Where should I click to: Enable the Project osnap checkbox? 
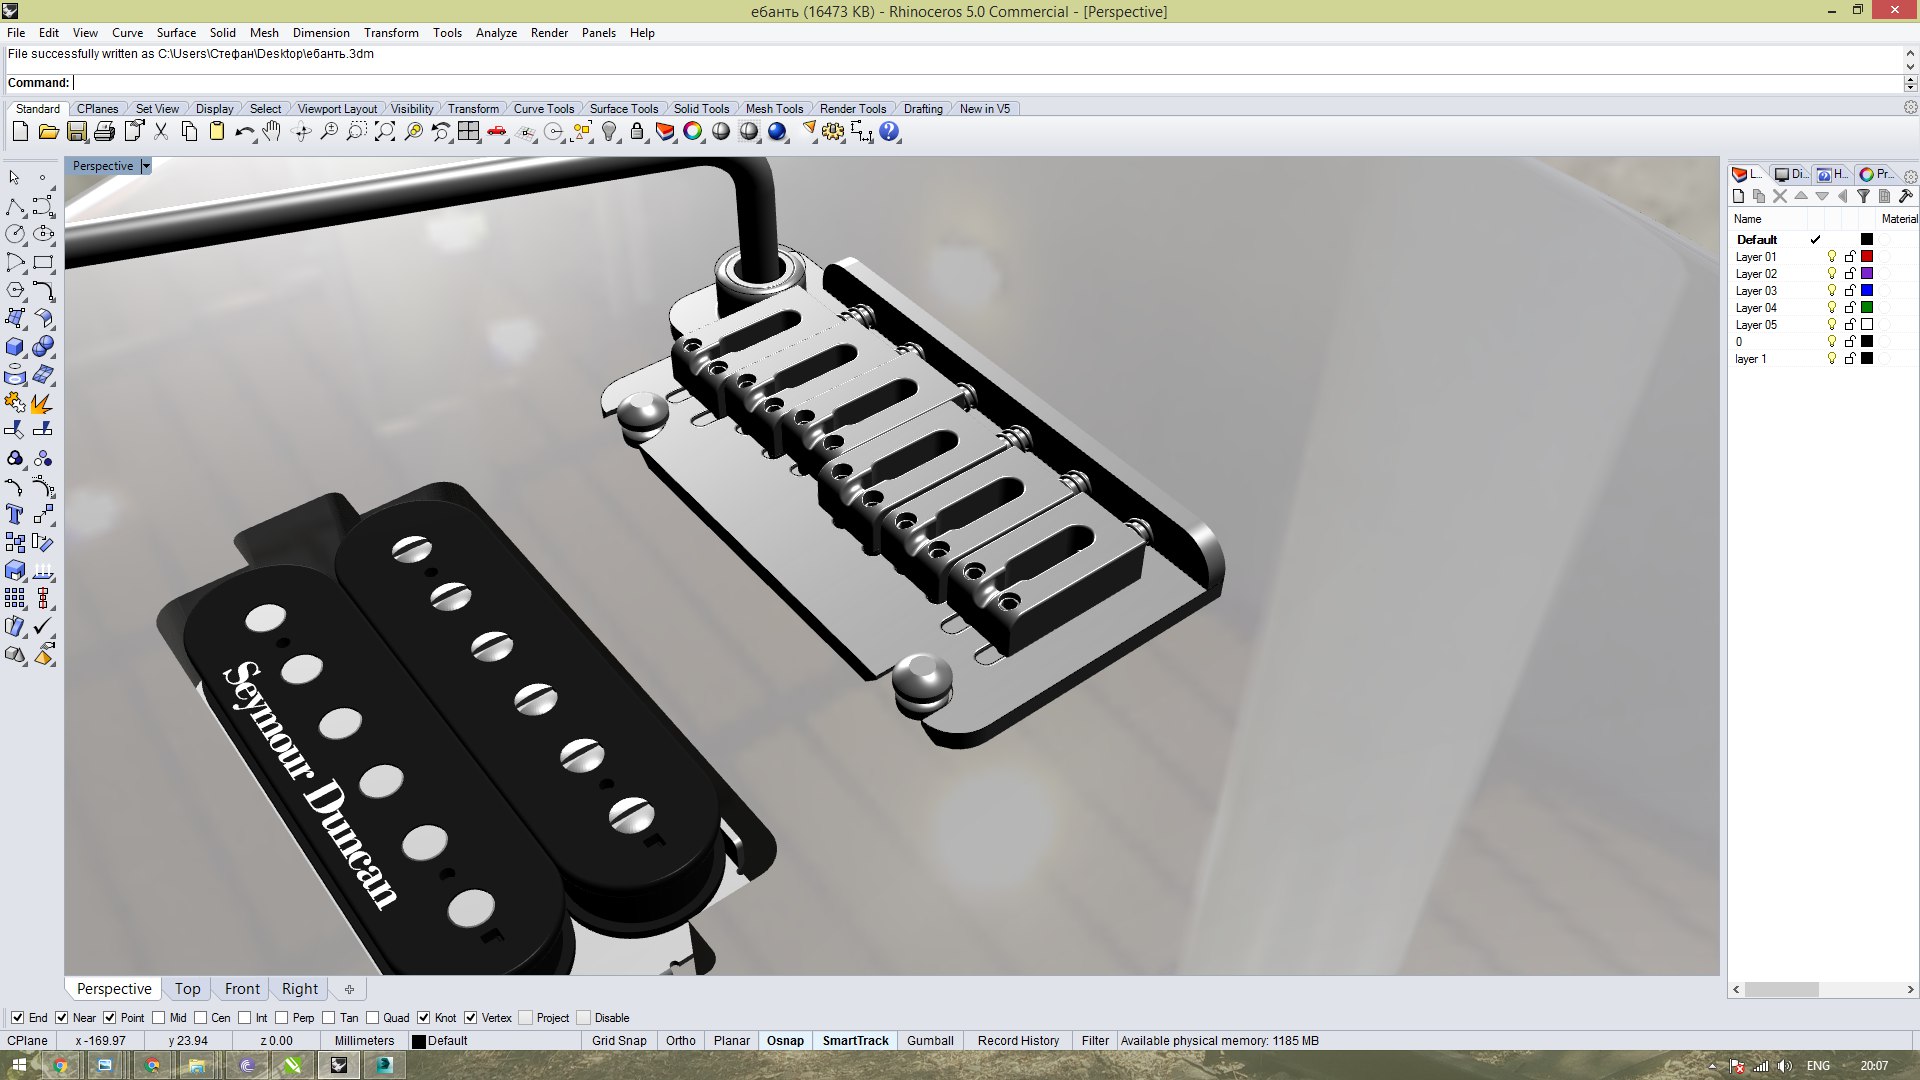point(525,1018)
